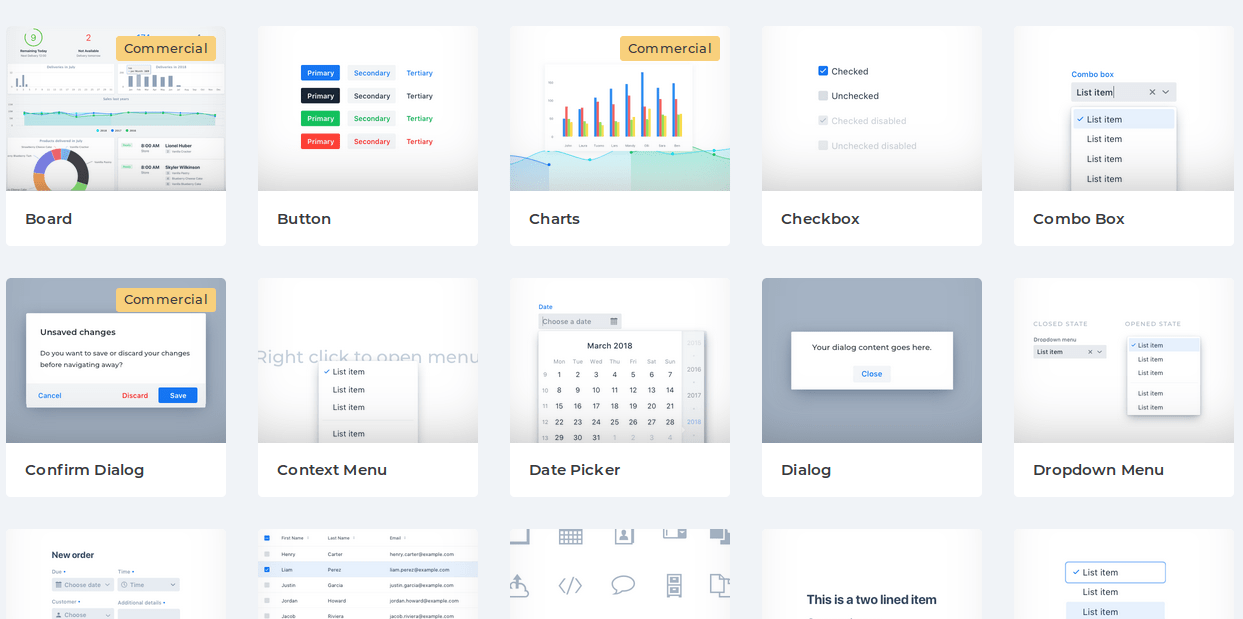Click the filing cabinet icon
Image resolution: width=1243 pixels, height=619 pixels.
click(x=675, y=585)
